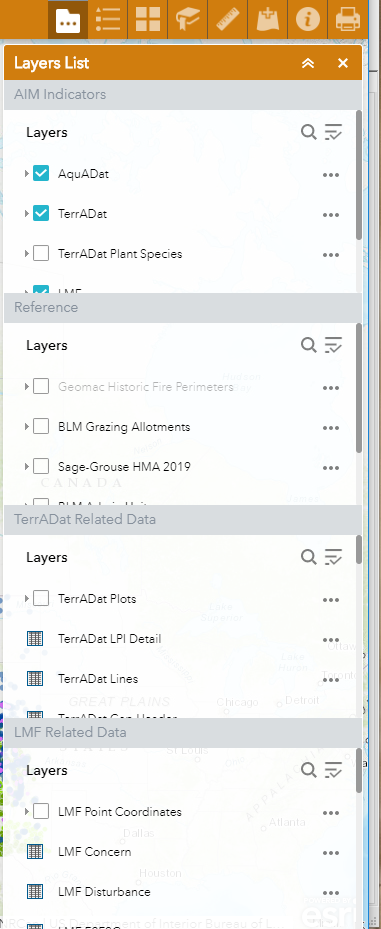Expand TerrADat Plots sublayers
Image resolution: width=381 pixels, height=929 pixels.
pos(27,598)
